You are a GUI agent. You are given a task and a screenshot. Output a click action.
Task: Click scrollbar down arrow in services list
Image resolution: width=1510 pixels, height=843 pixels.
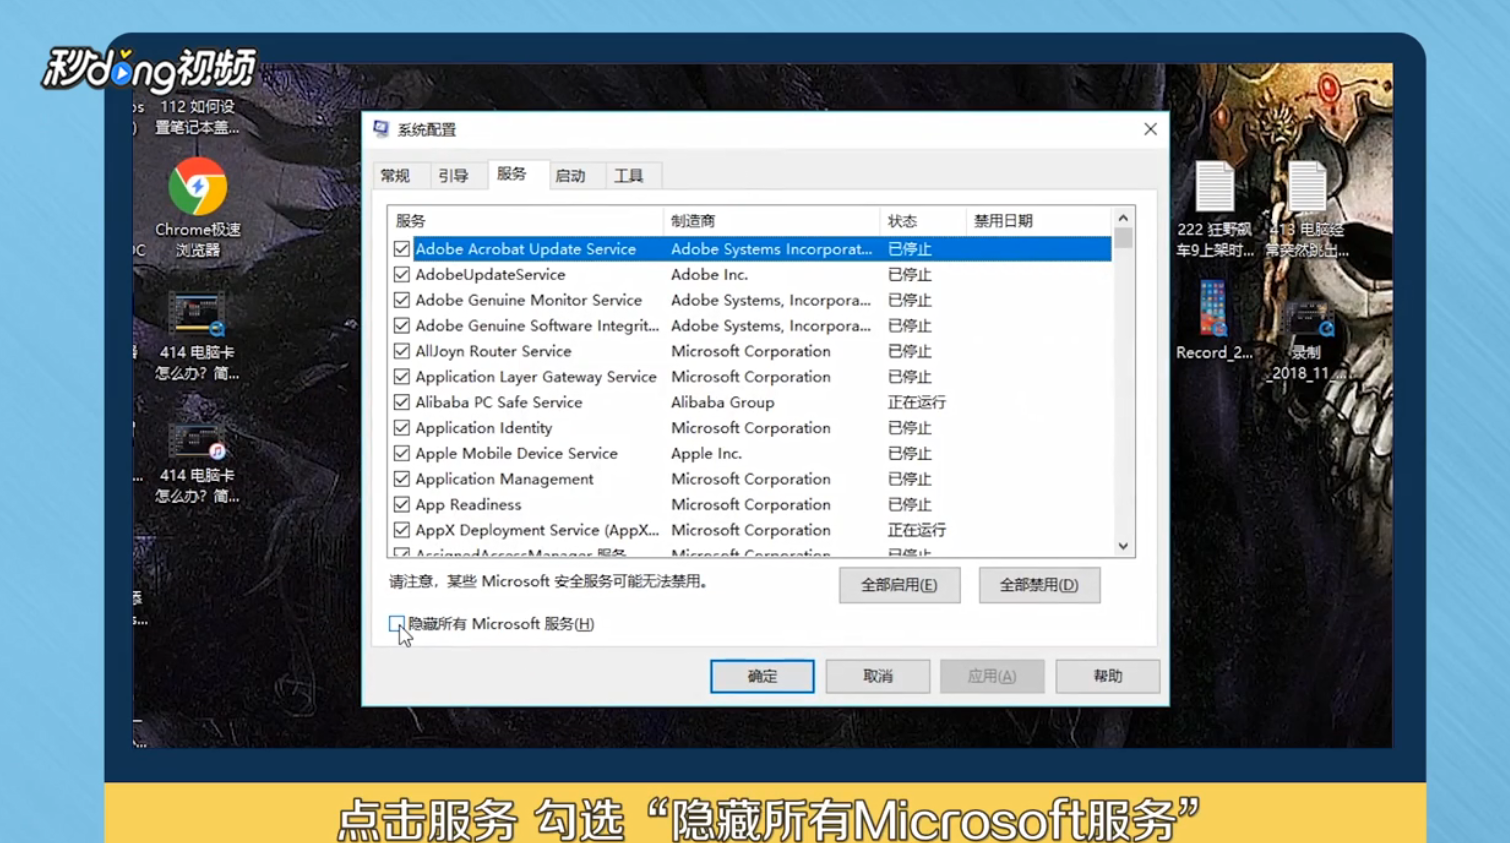point(1123,546)
